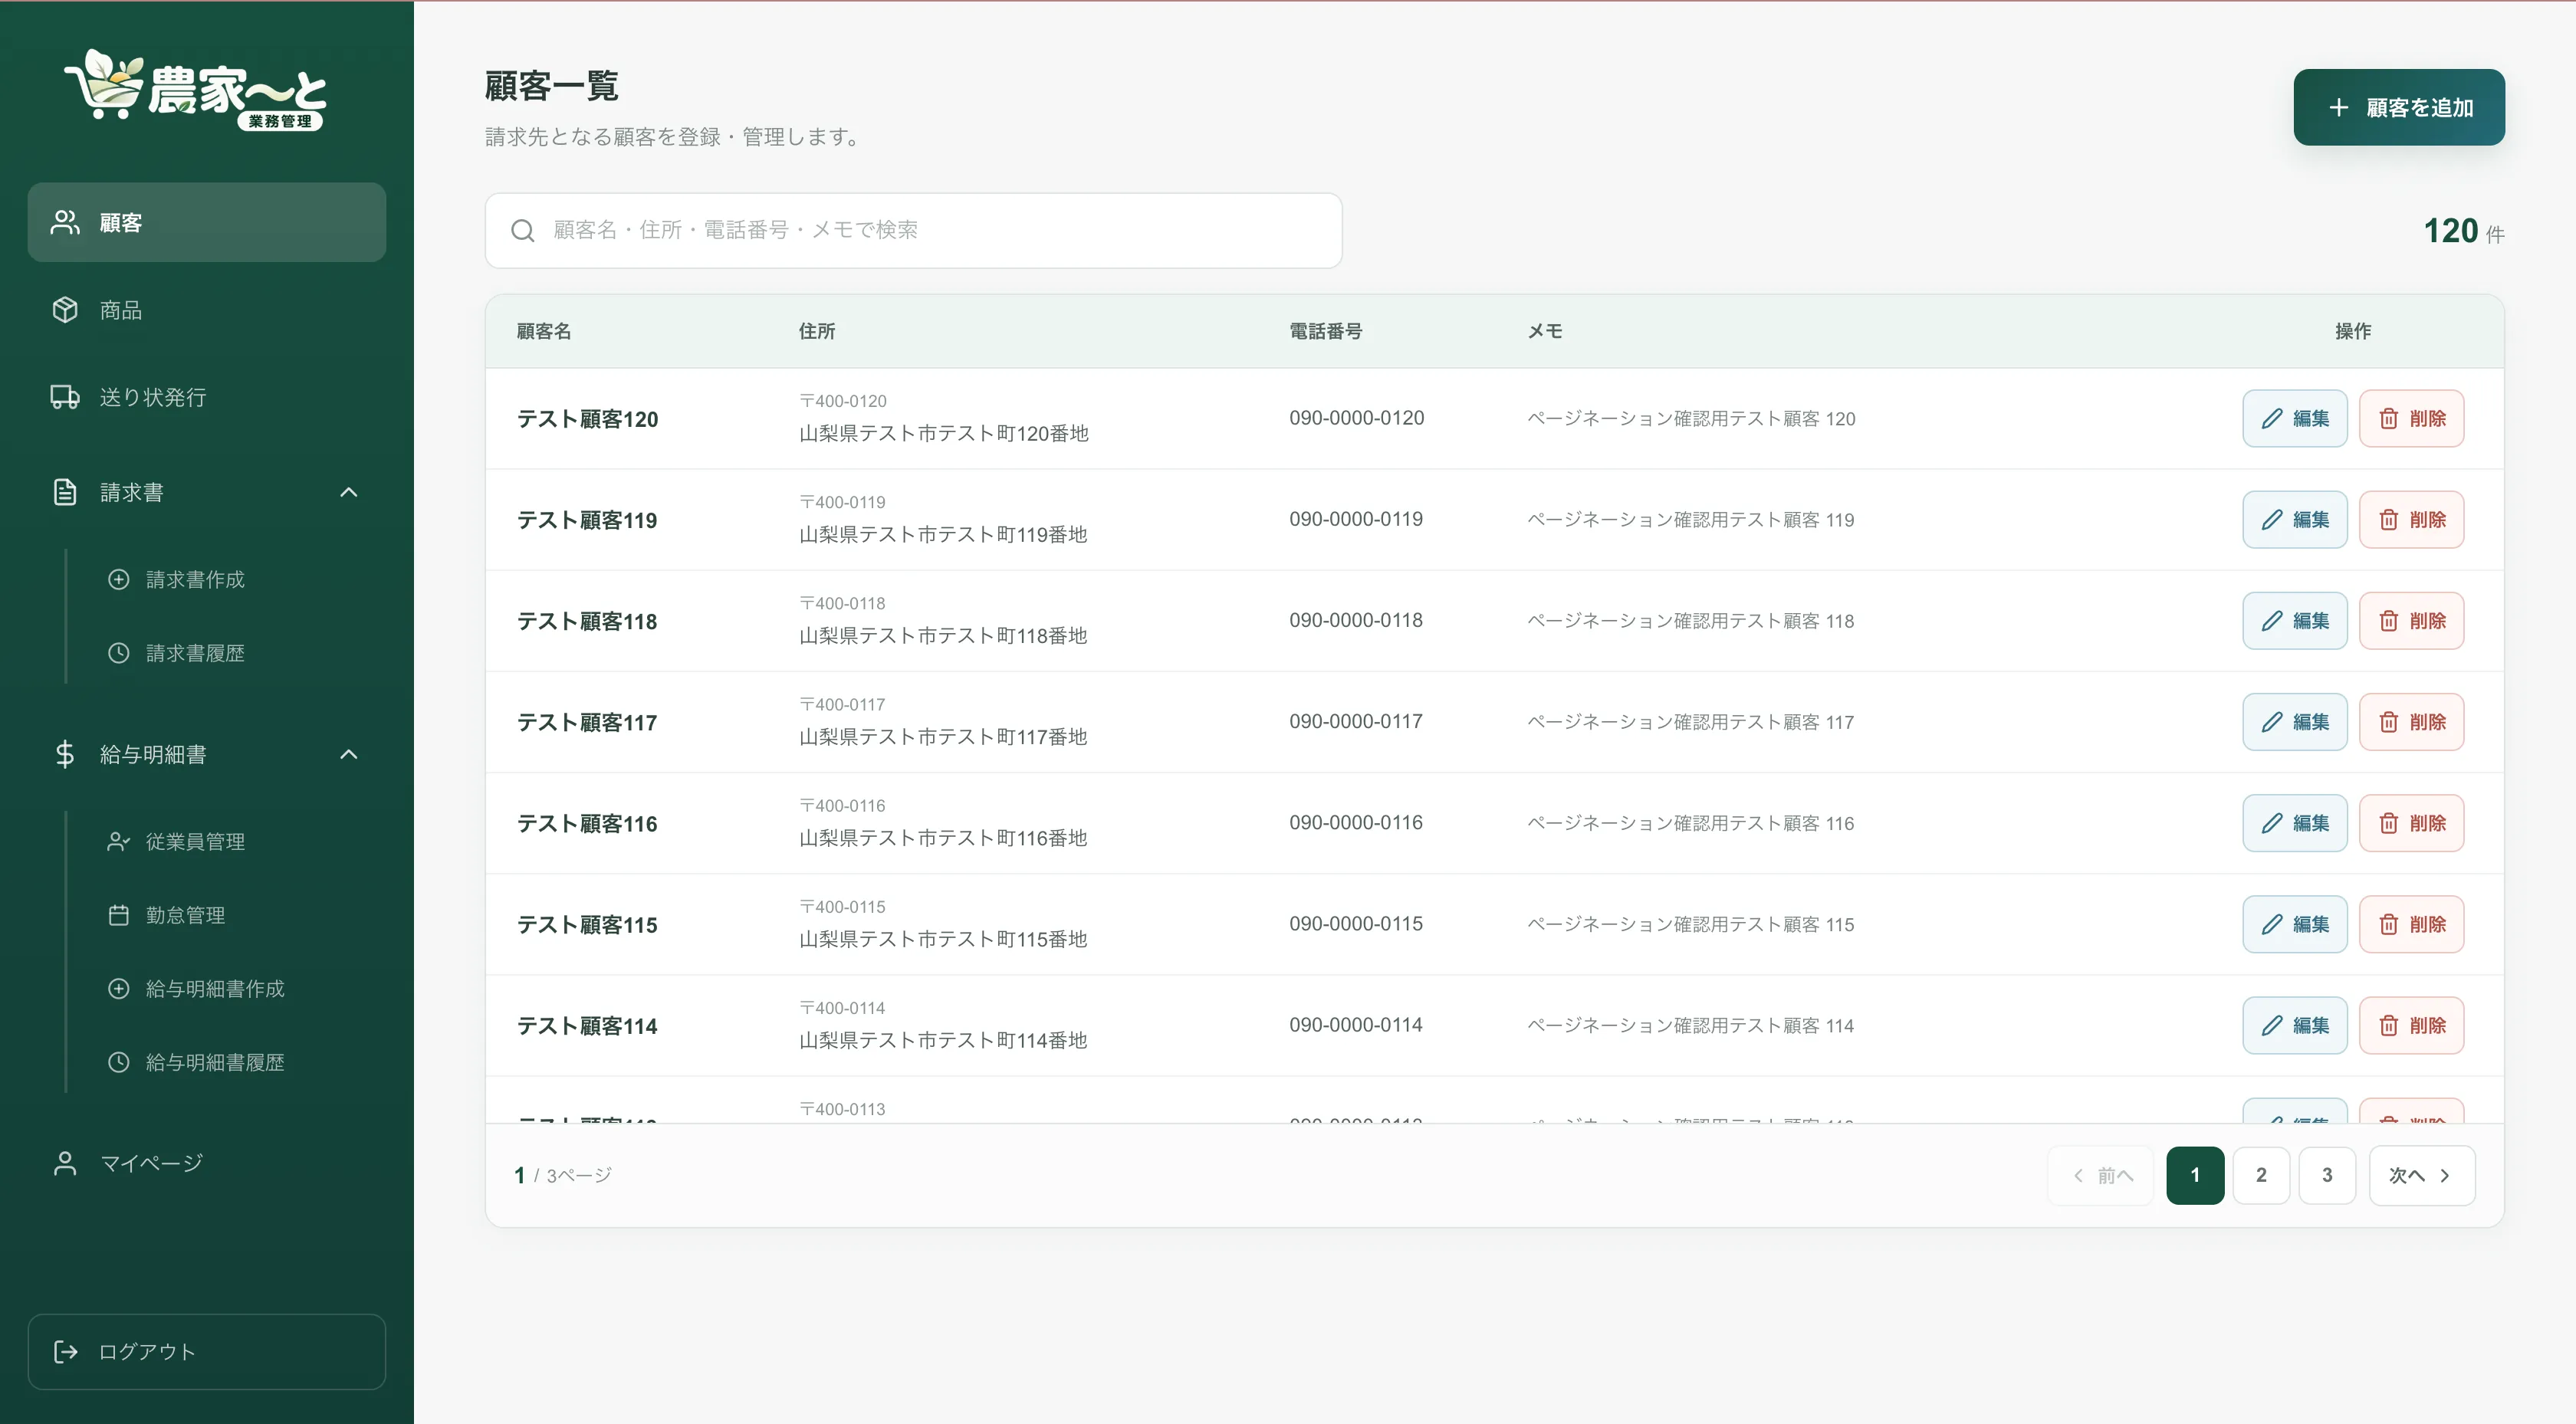Click the 電話番号 column header
Viewport: 2576px width, 1424px height.
[x=1325, y=331]
